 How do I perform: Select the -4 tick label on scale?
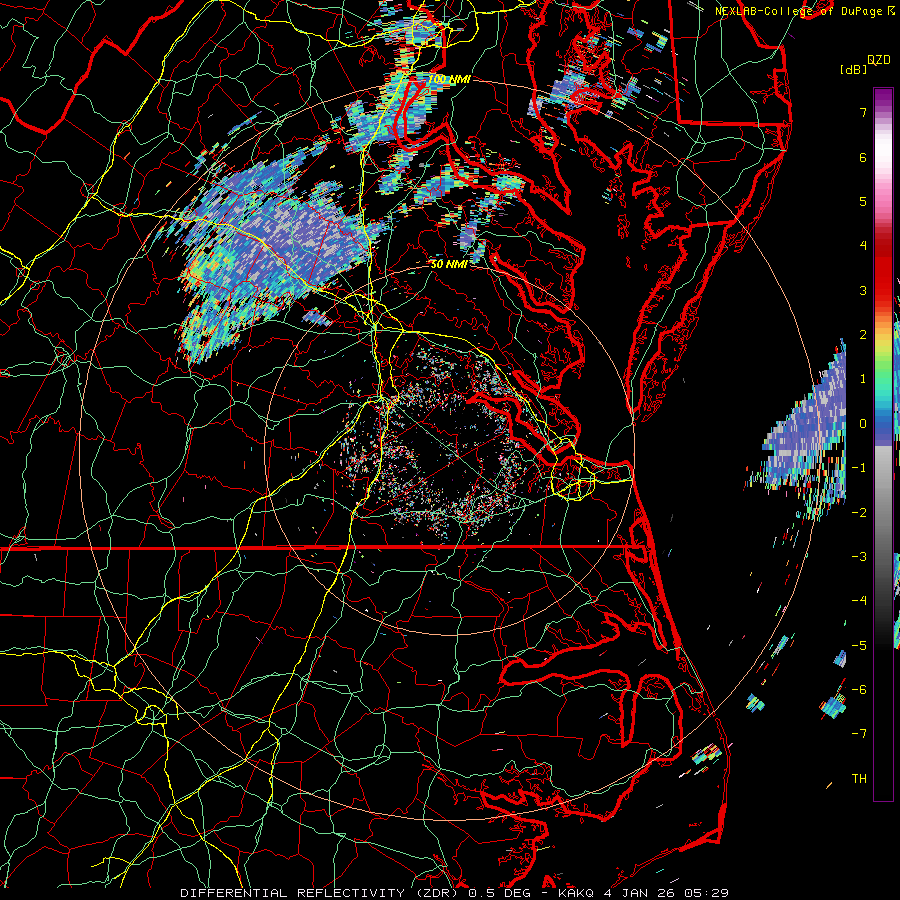pos(859,600)
